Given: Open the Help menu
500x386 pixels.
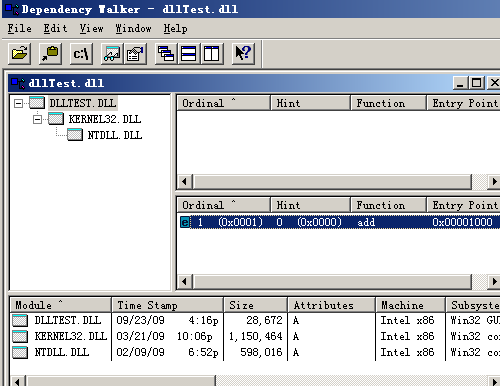Looking at the screenshot, I should (175, 29).
